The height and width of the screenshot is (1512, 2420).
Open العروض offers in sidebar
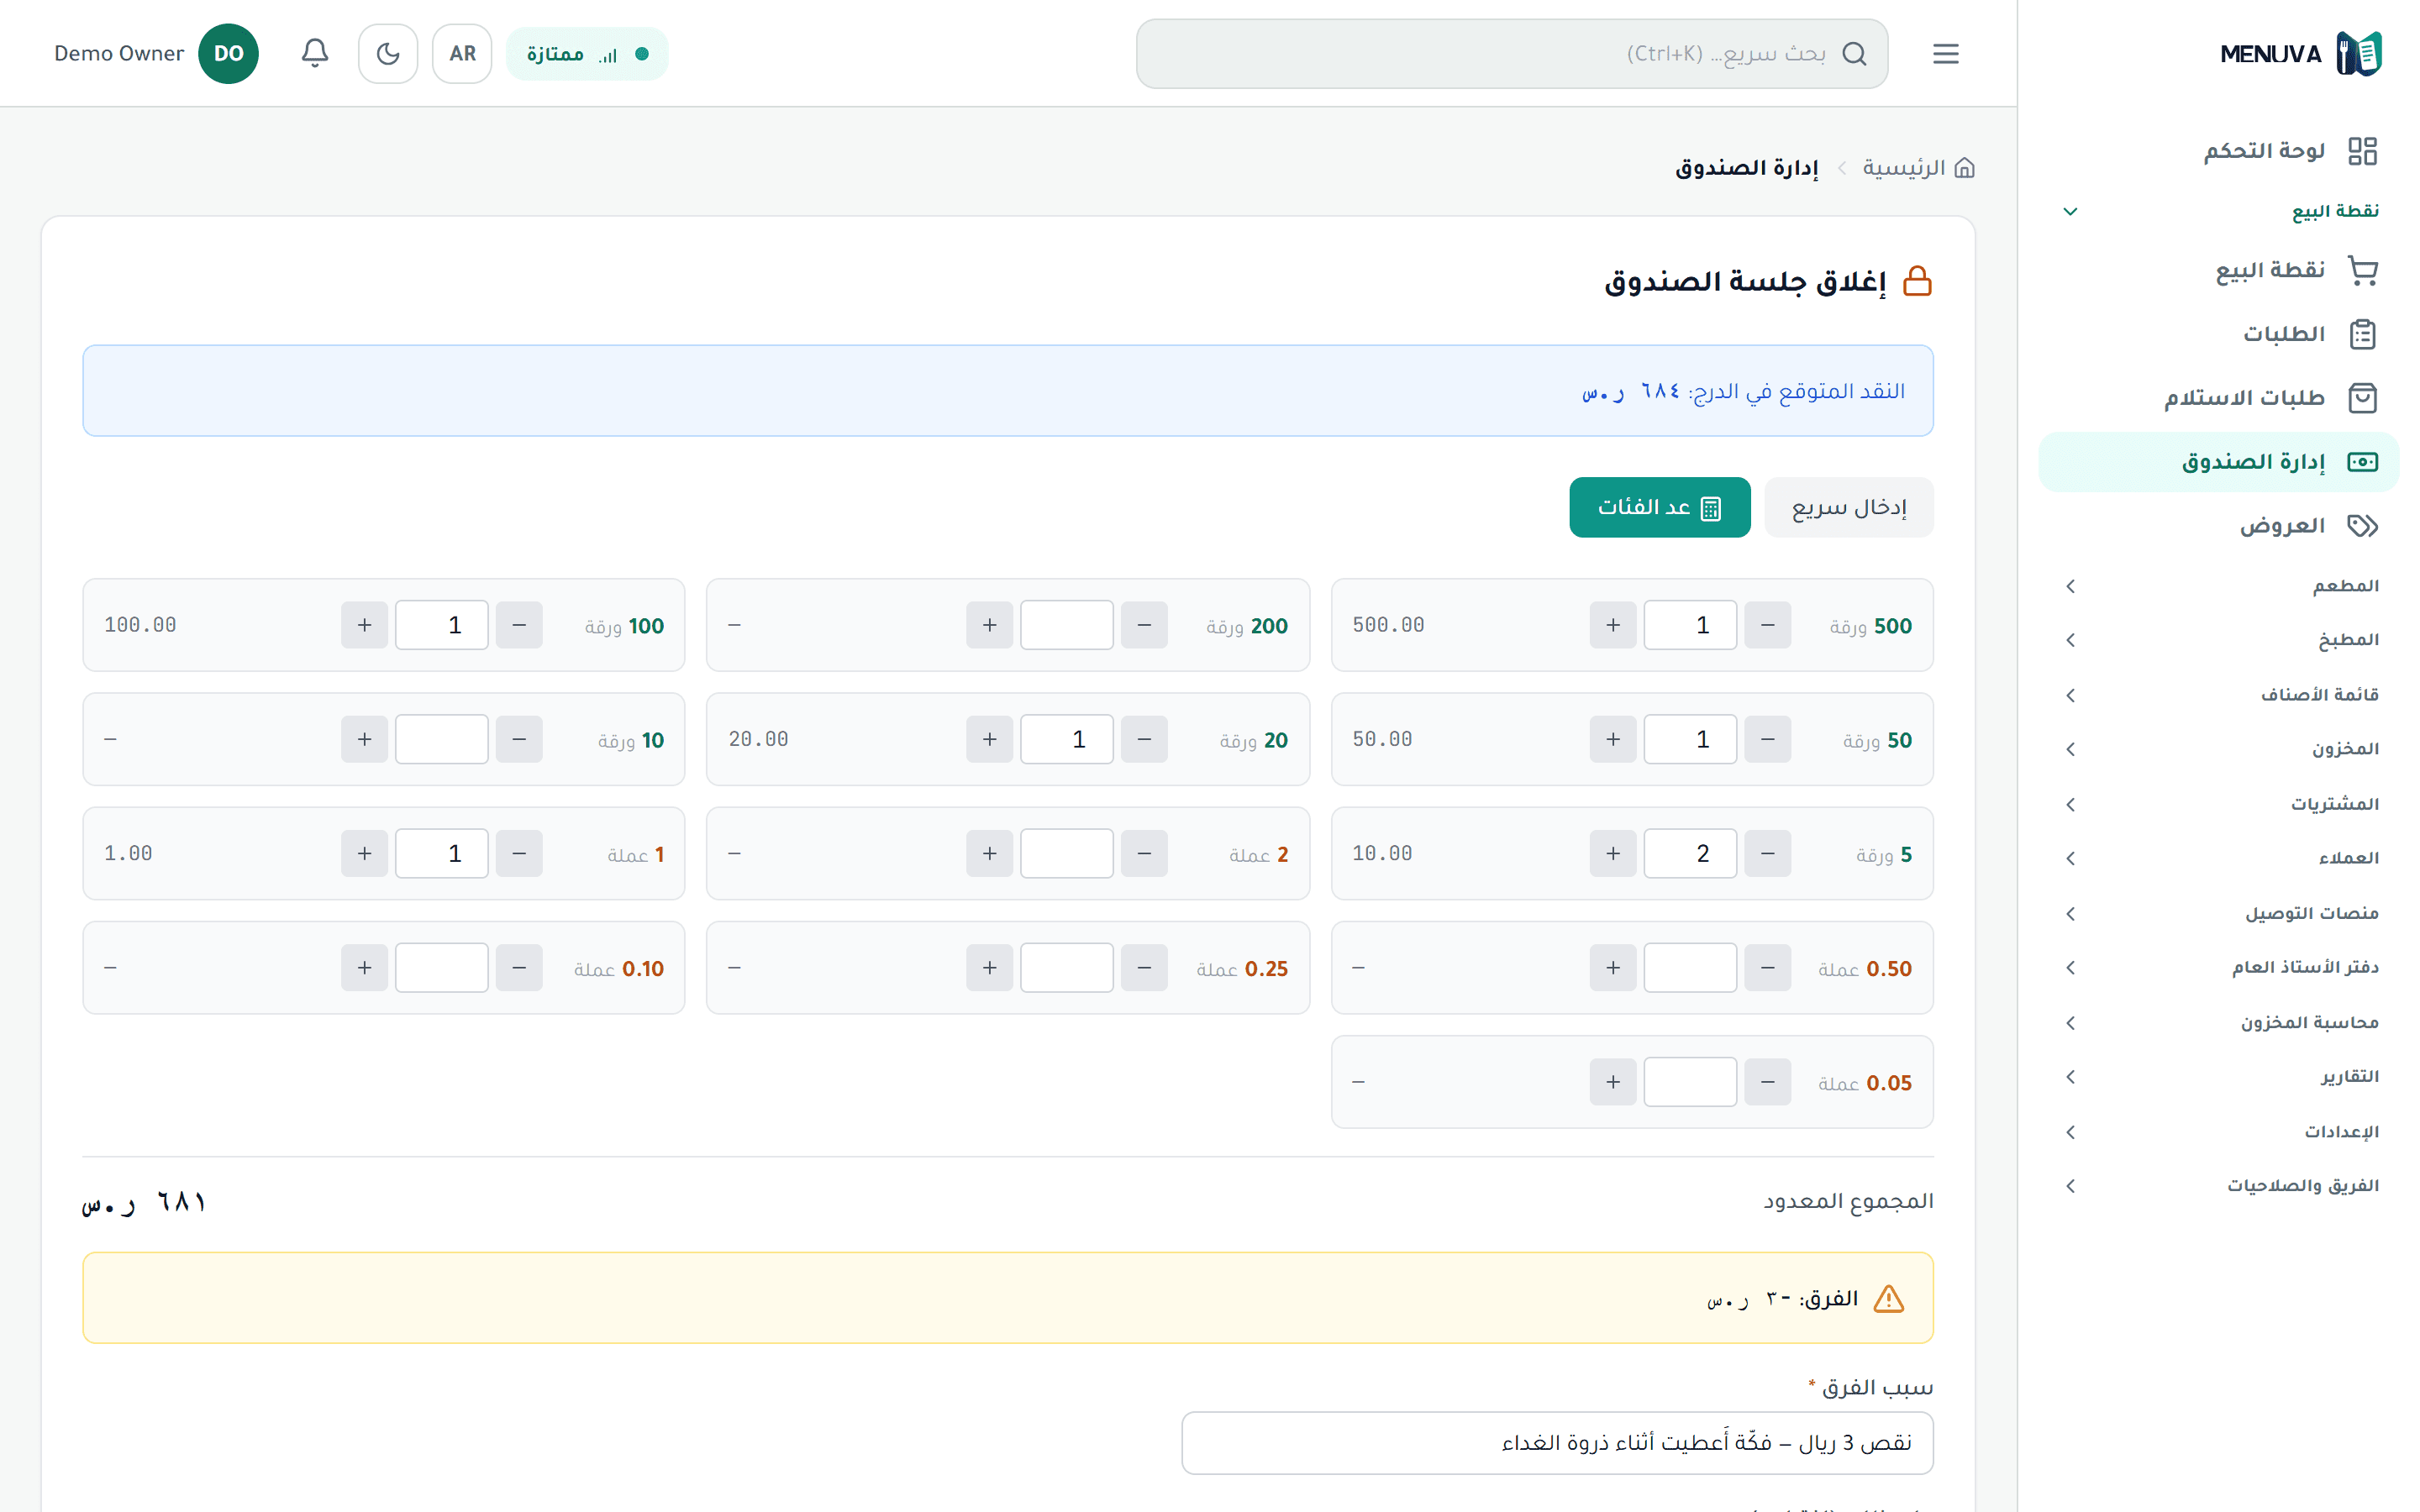pos(2219,526)
